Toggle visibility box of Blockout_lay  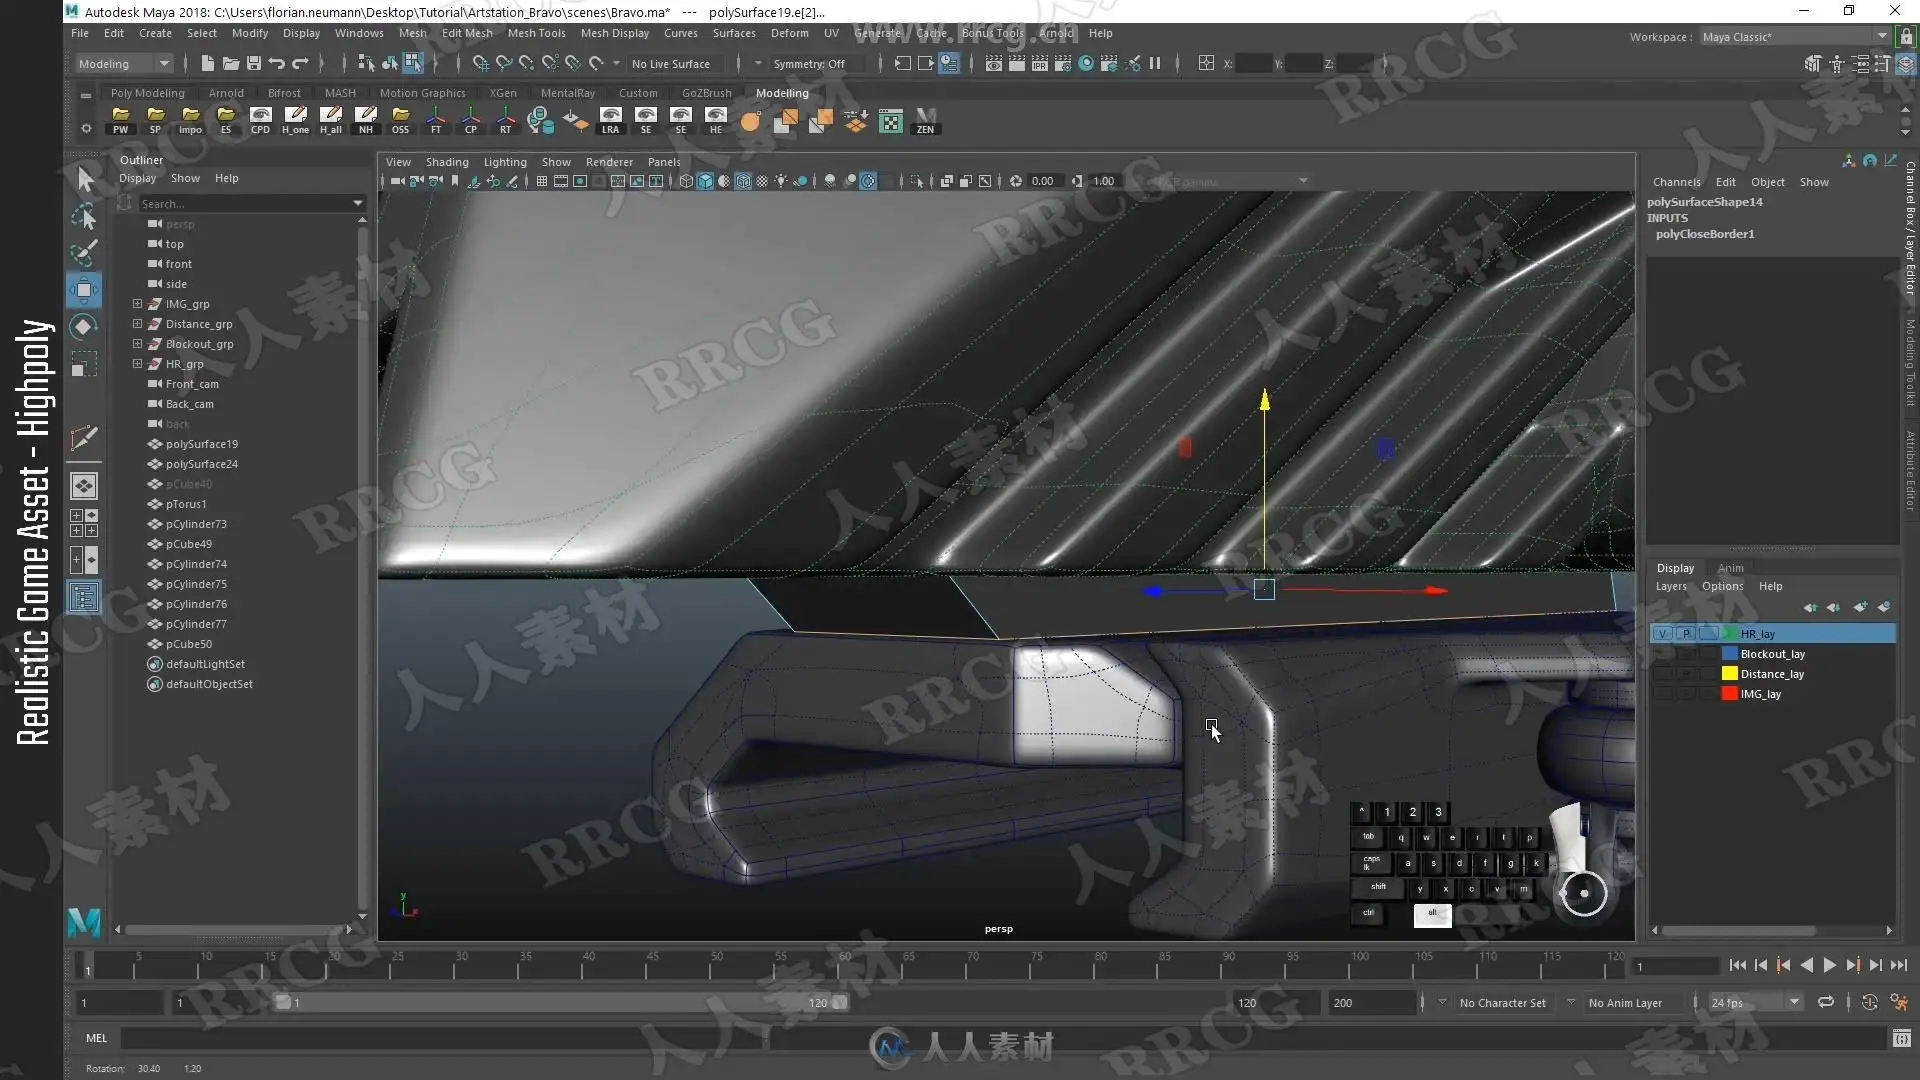click(1662, 653)
